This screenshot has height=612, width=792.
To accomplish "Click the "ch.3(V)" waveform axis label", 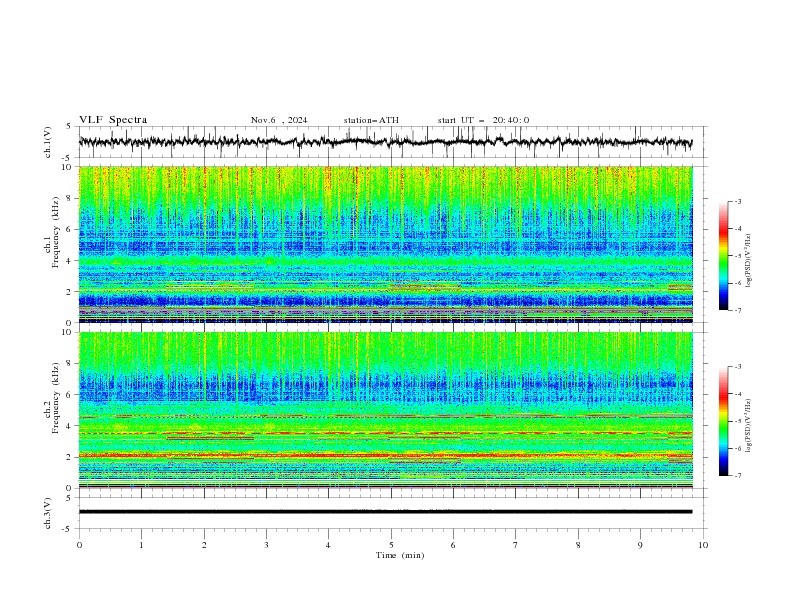I will point(48,513).
